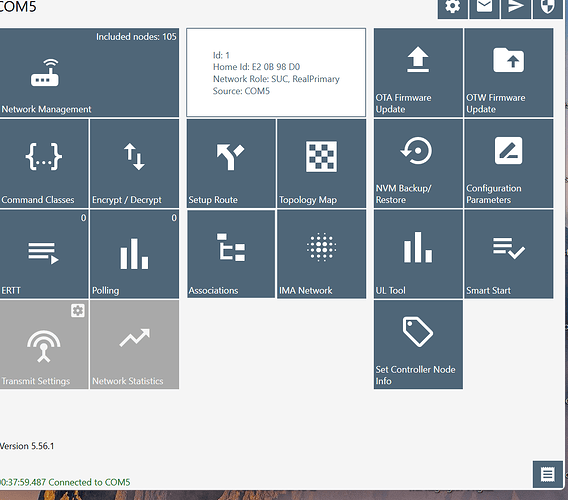Open the OTW Firmware Update tile
Image resolution: width=568 pixels, height=500 pixels.
point(509,72)
